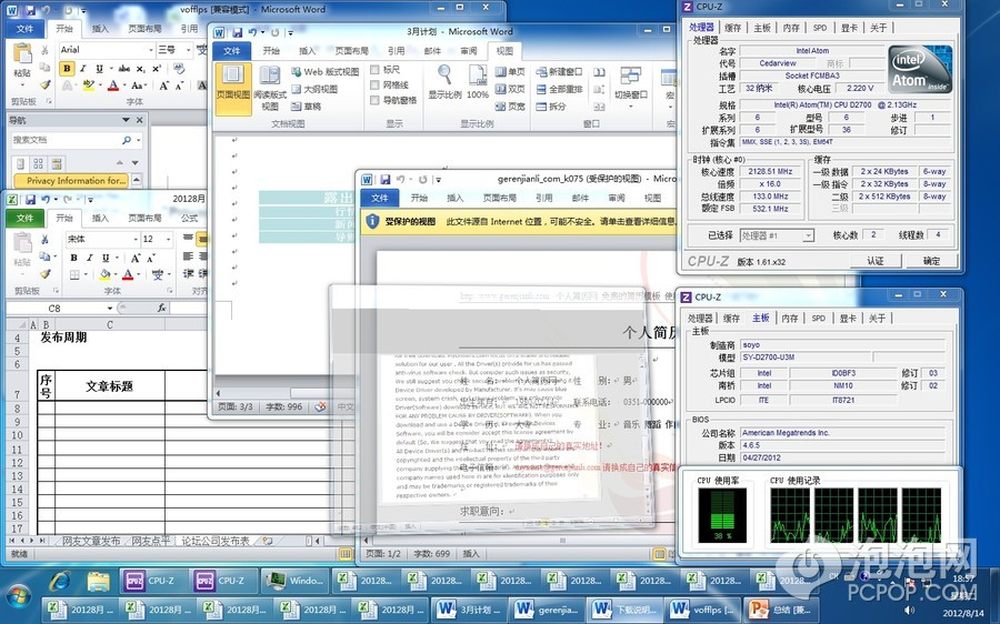Open the 显示比例 zoom dialog
Screen dimensions: 1000x624
tap(445, 83)
